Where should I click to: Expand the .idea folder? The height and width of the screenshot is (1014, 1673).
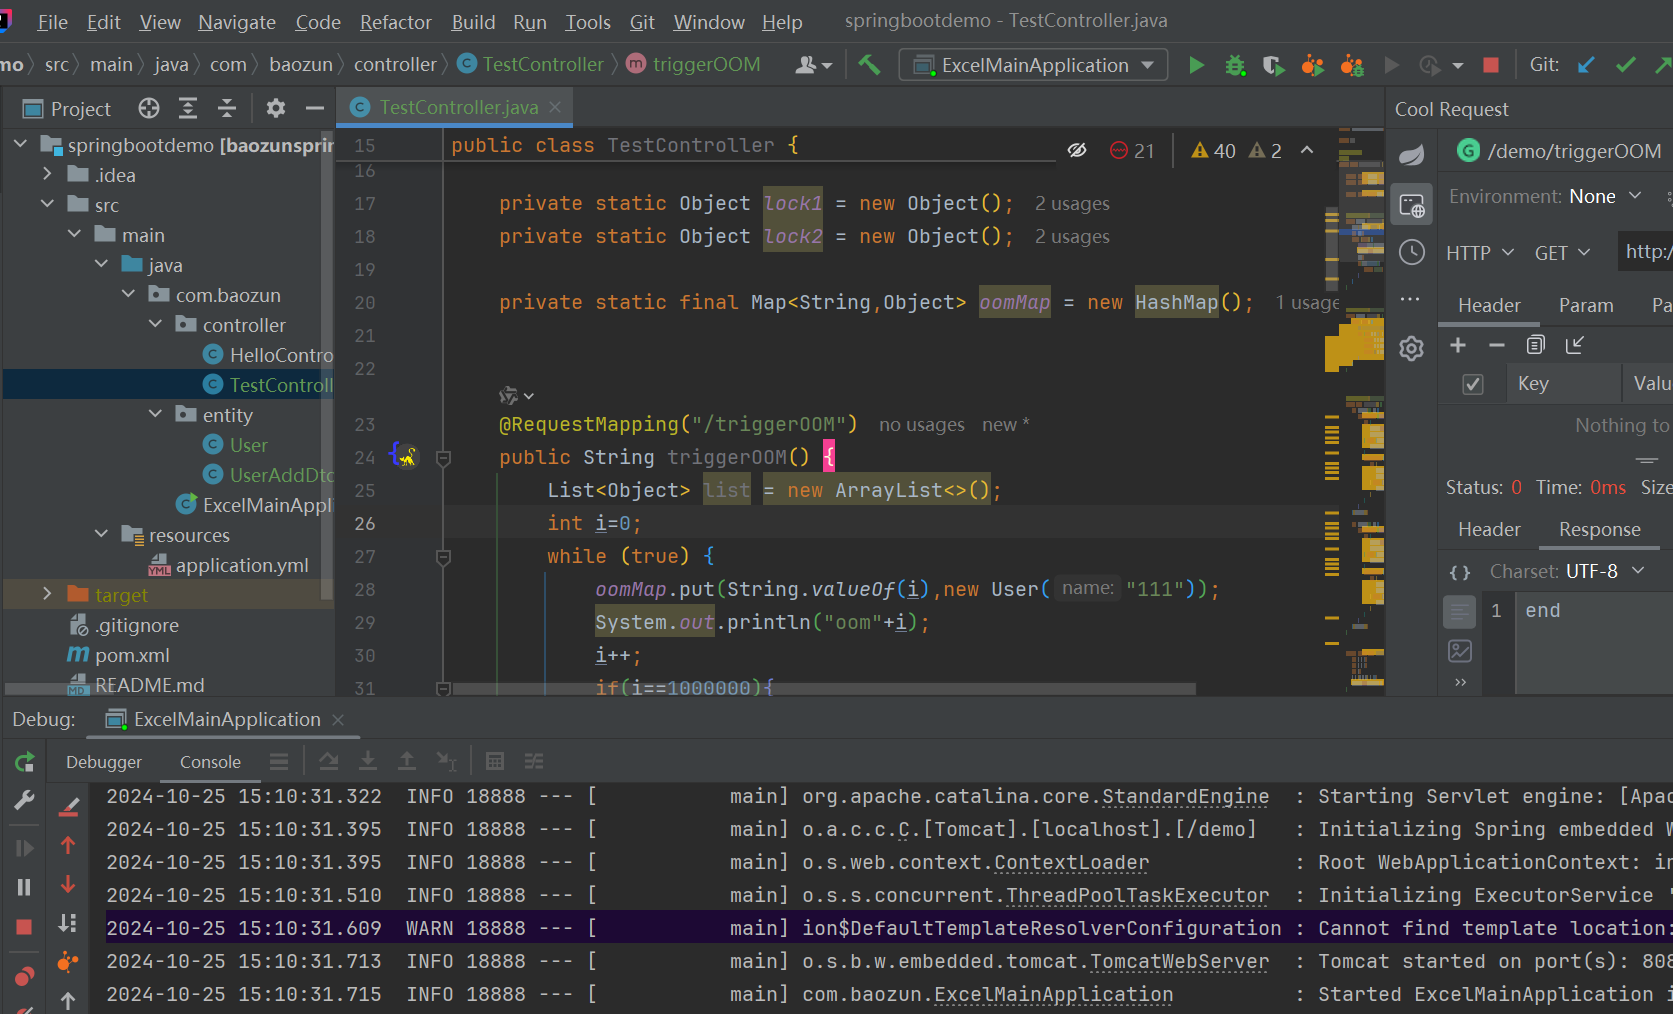coord(47,174)
